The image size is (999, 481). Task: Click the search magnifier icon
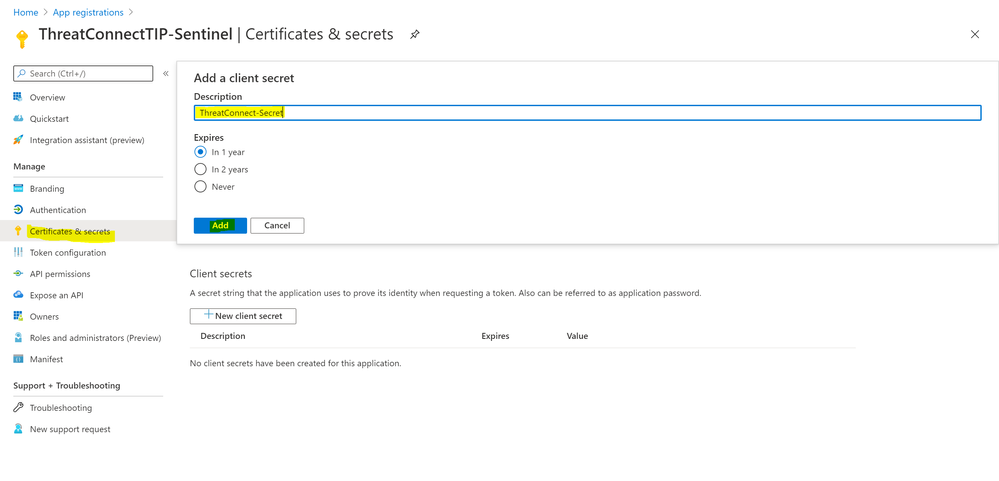pos(21,74)
